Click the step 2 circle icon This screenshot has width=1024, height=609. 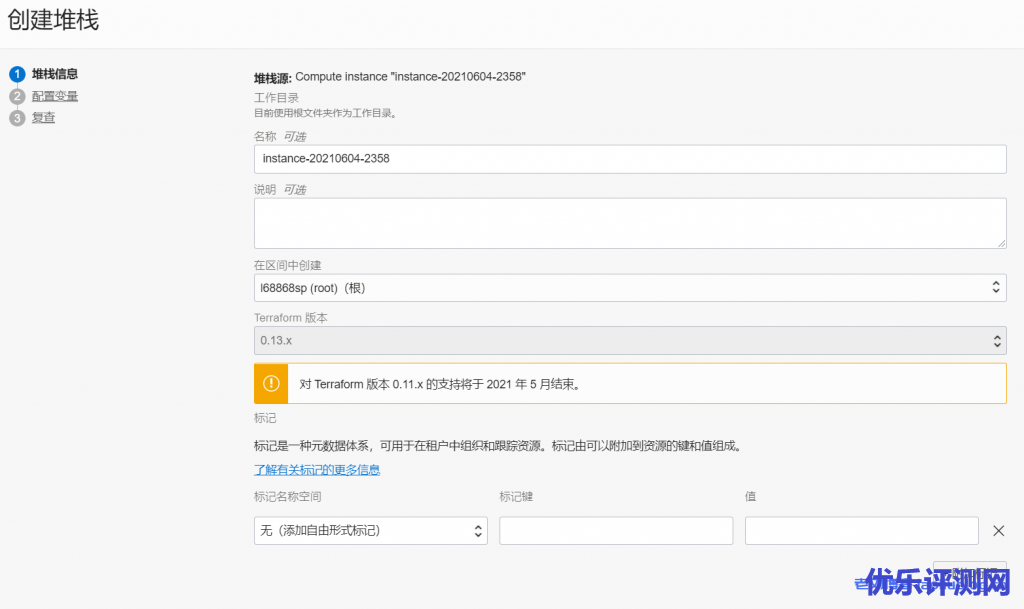(x=16, y=96)
